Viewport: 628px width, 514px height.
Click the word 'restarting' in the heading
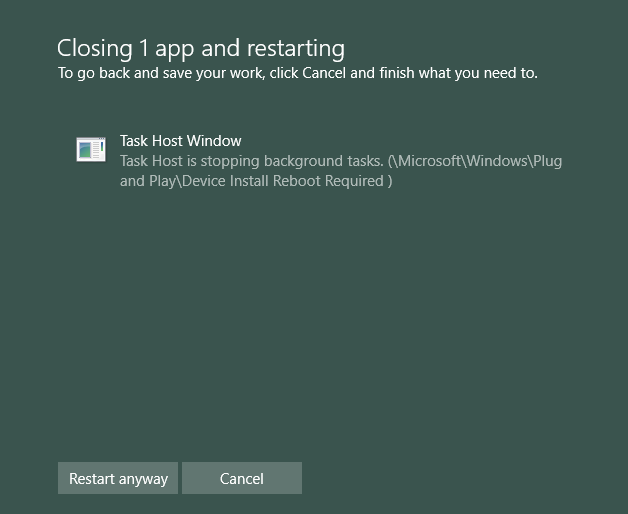[x=296, y=49]
